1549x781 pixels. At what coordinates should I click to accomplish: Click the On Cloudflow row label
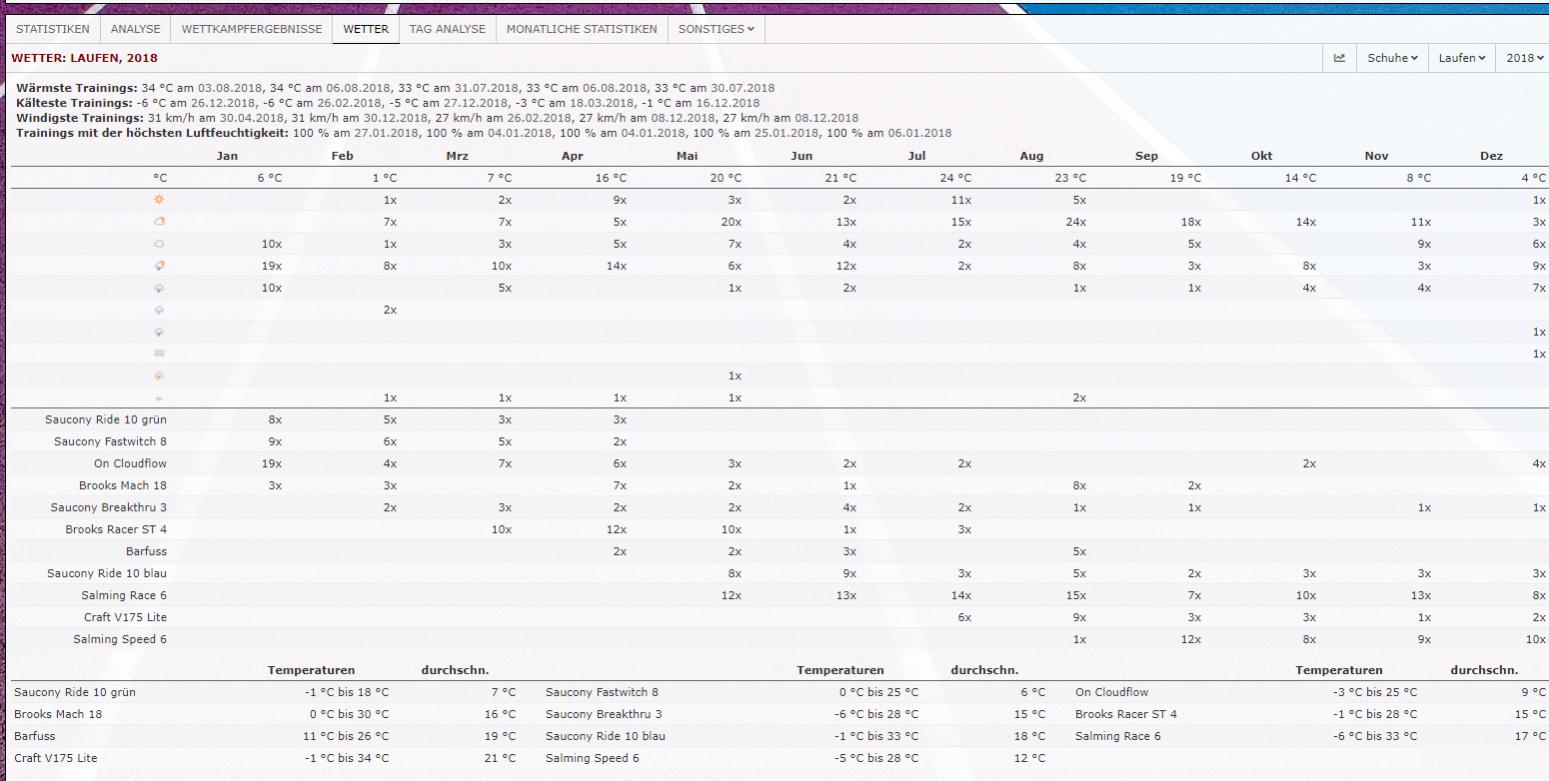129,463
